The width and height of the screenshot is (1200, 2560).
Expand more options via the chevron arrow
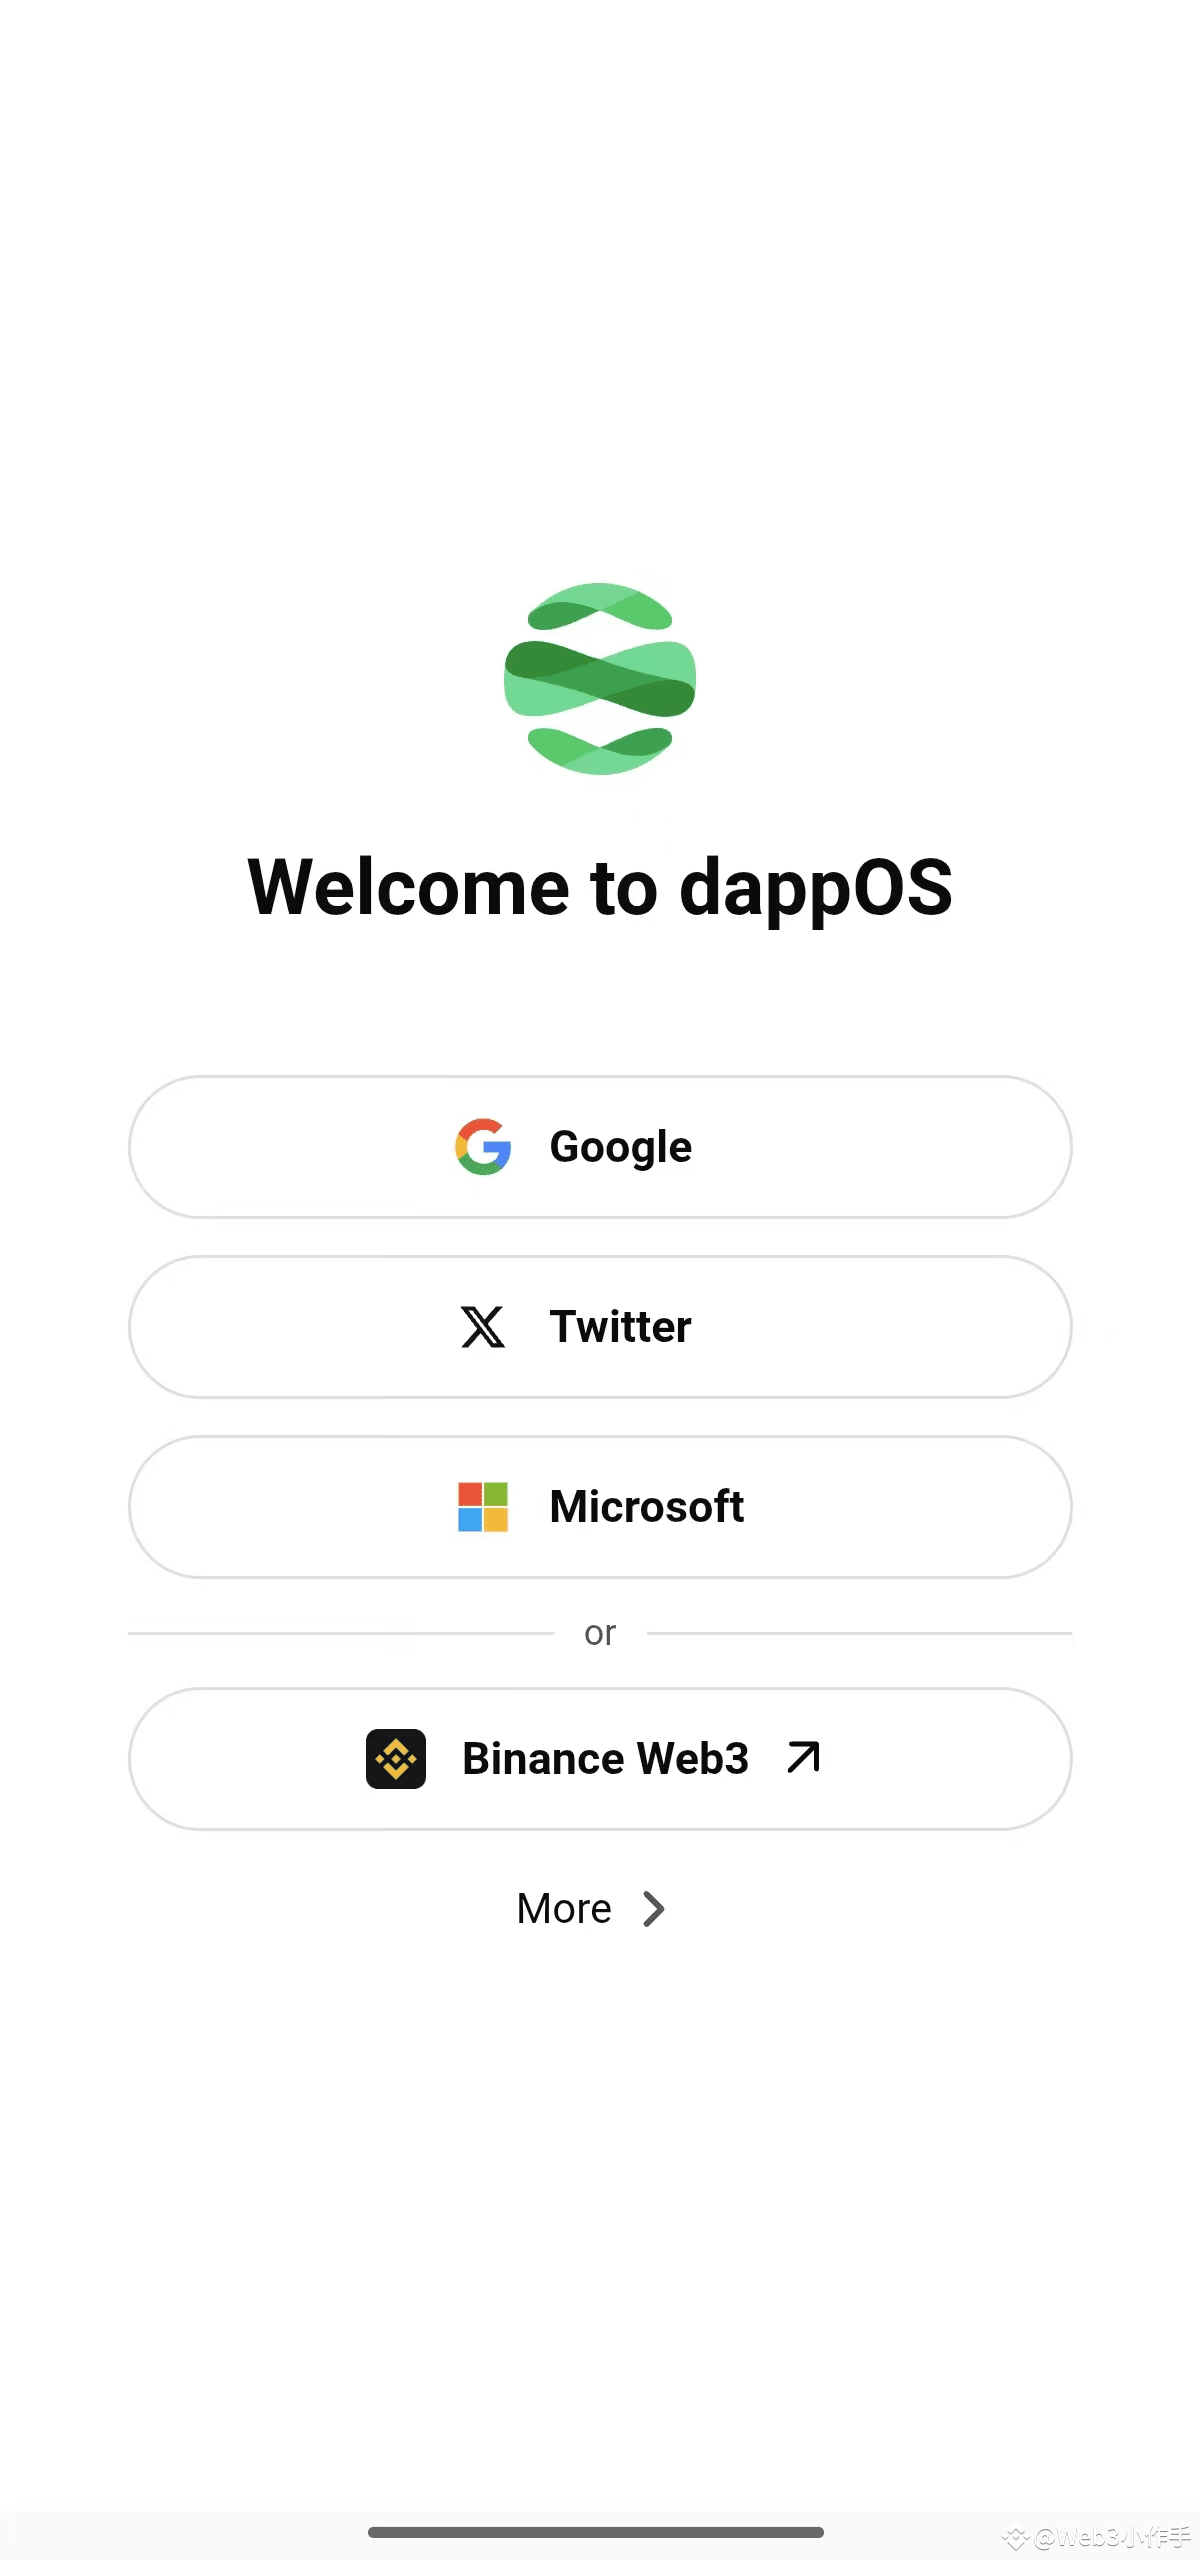[654, 1909]
